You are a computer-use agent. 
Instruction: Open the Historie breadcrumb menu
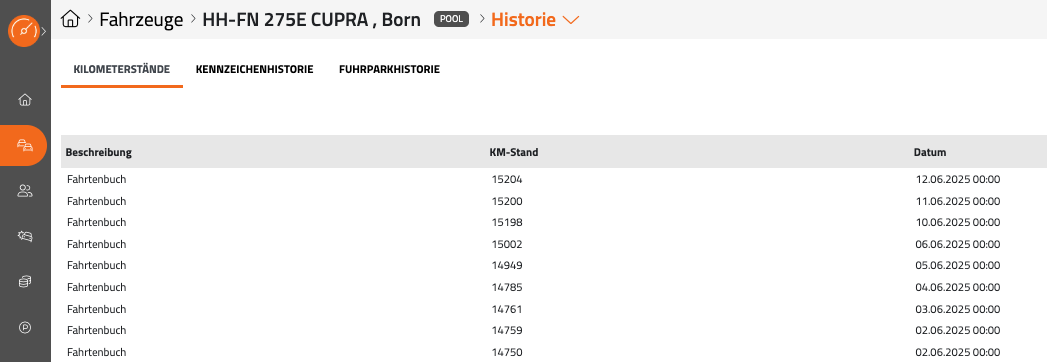pos(524,19)
